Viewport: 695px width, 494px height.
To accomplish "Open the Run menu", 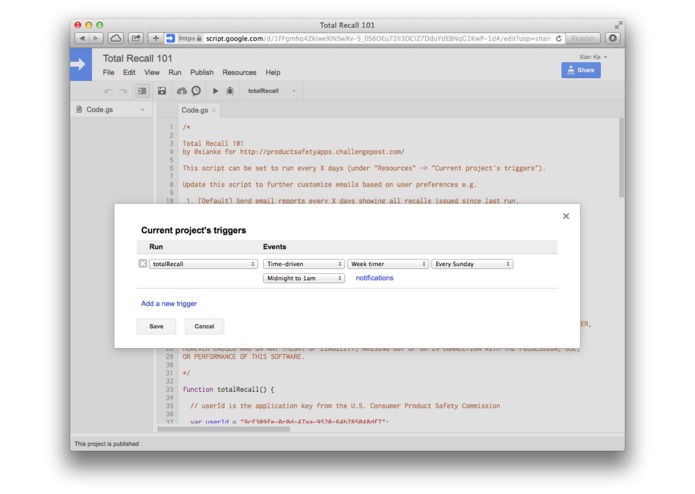I will click(175, 72).
